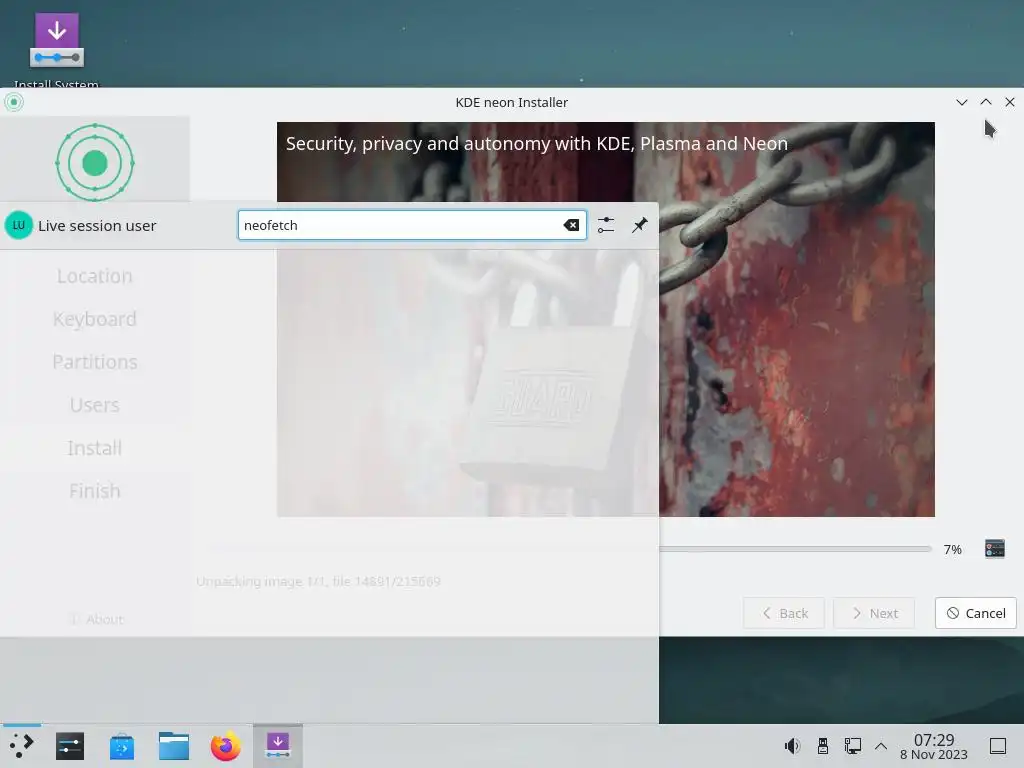Viewport: 1024px width, 768px height.
Task: Click the slideshow heading about security
Action: pos(537,144)
